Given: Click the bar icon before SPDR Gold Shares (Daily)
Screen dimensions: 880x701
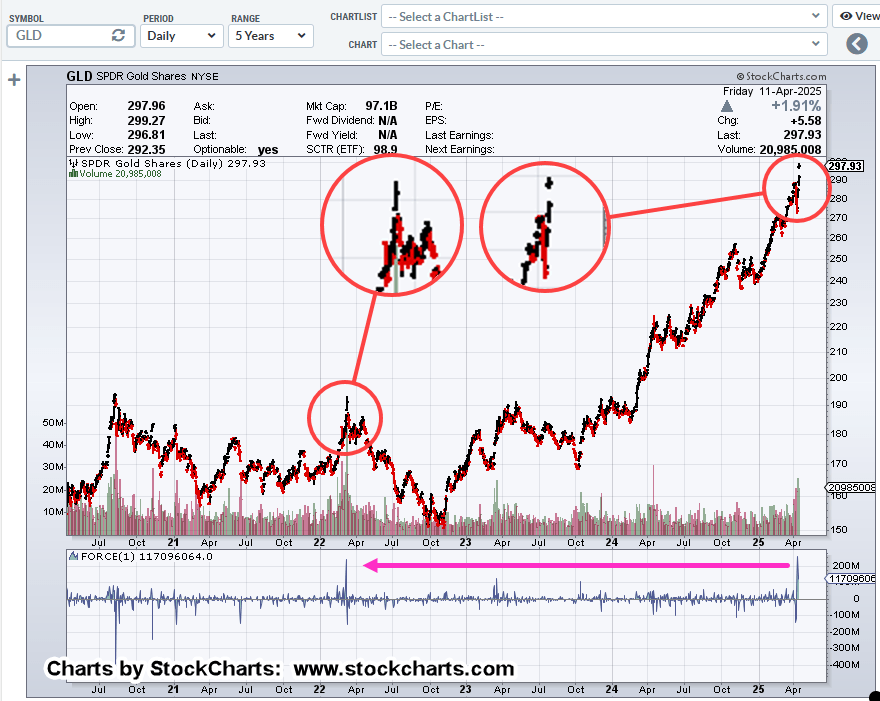Looking at the screenshot, I should 71,163.
